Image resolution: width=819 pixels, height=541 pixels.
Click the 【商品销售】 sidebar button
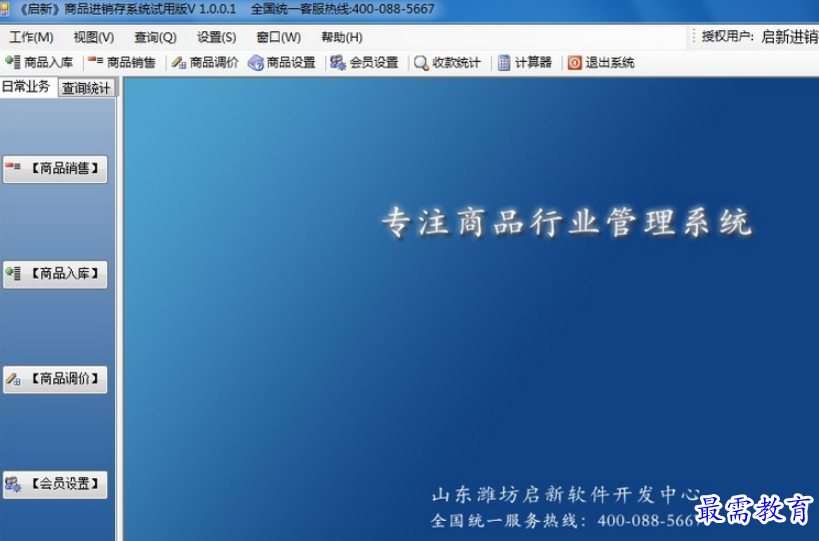click(55, 169)
